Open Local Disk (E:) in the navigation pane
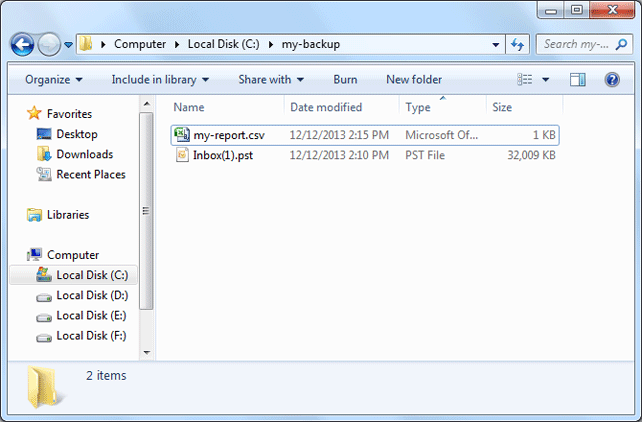 click(x=91, y=316)
